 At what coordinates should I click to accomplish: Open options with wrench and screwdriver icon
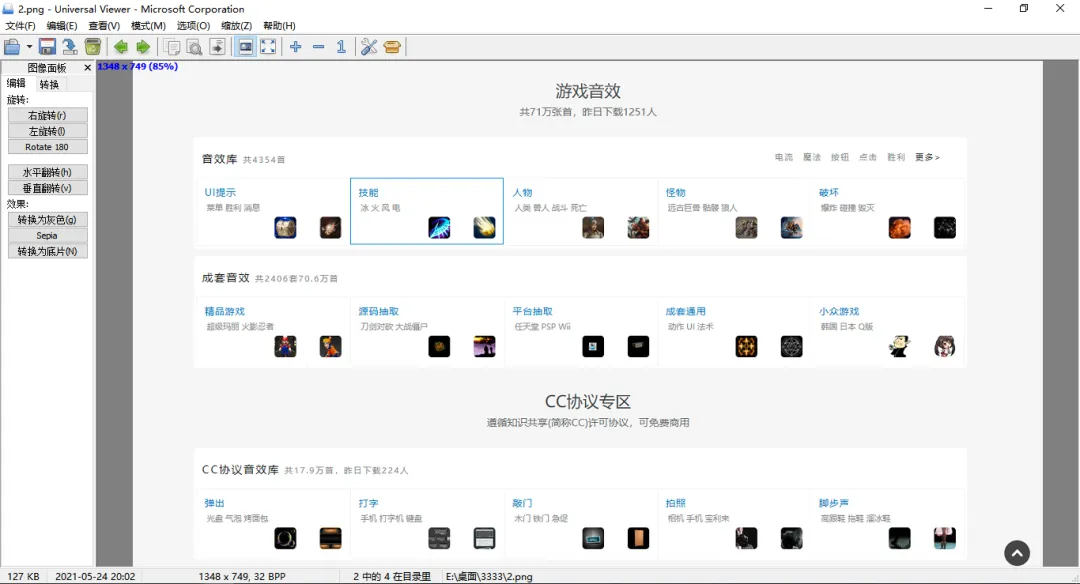[x=369, y=47]
